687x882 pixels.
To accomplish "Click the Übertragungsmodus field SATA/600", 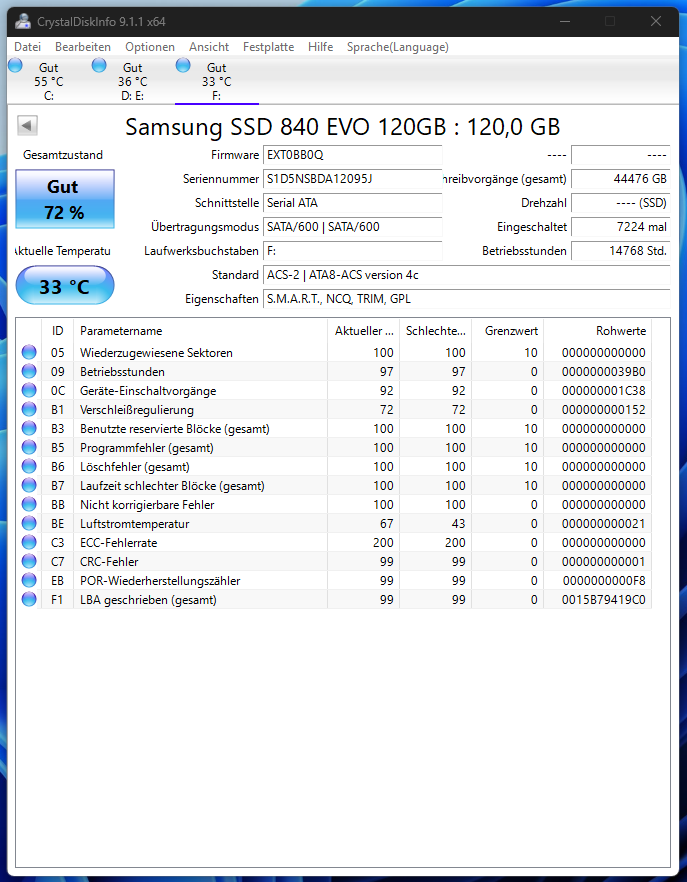I will [x=353, y=227].
